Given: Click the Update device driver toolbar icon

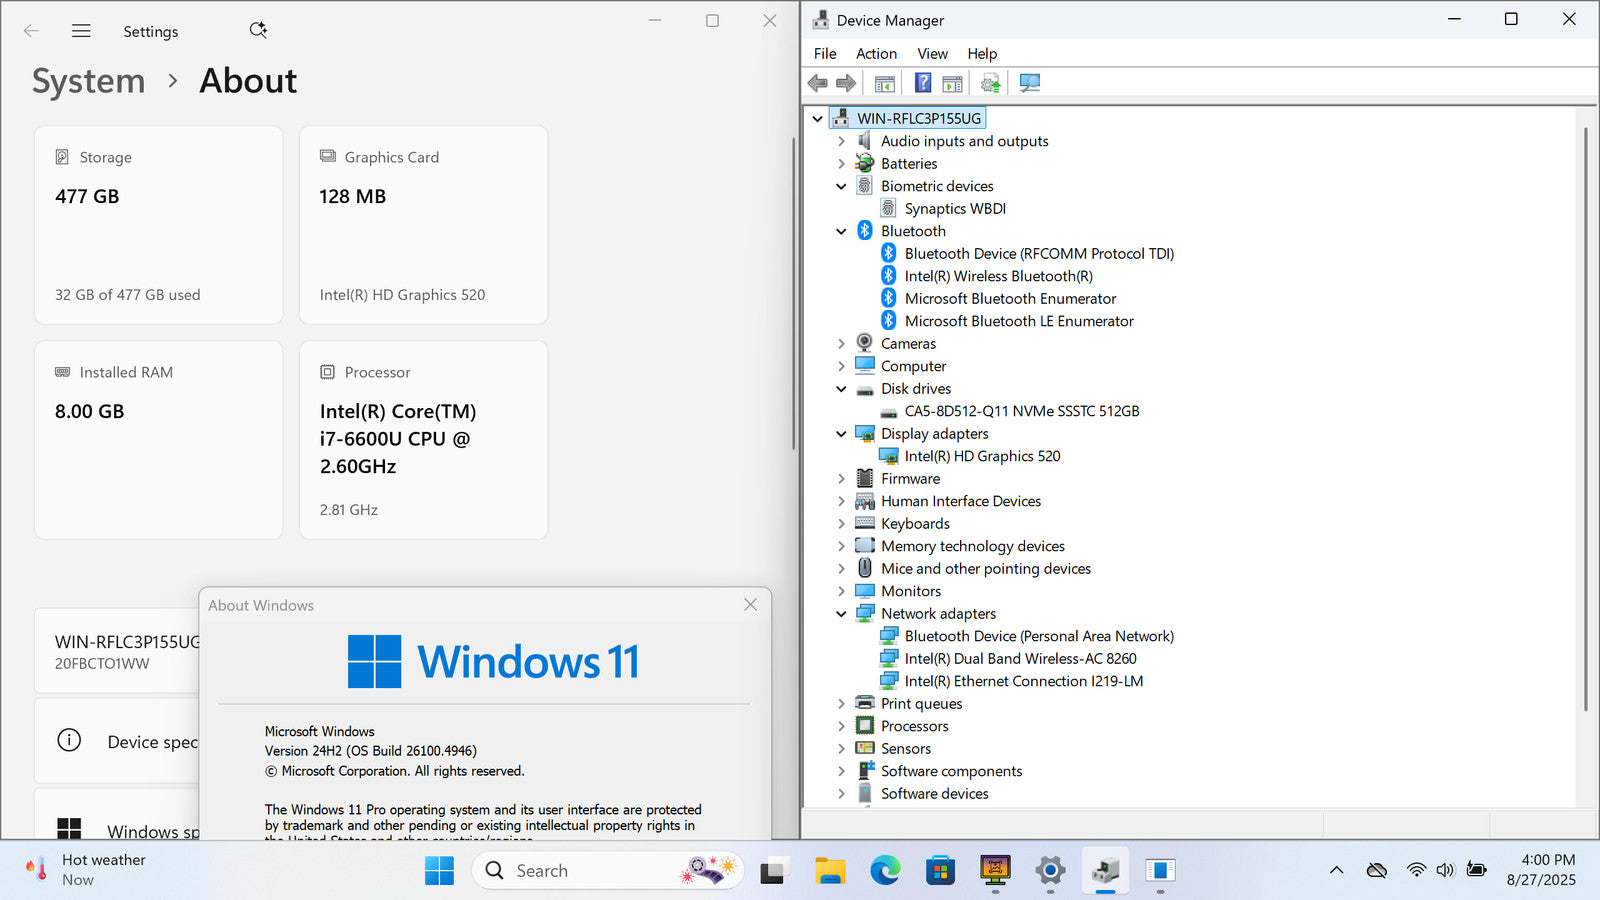Looking at the screenshot, I should click(x=990, y=83).
